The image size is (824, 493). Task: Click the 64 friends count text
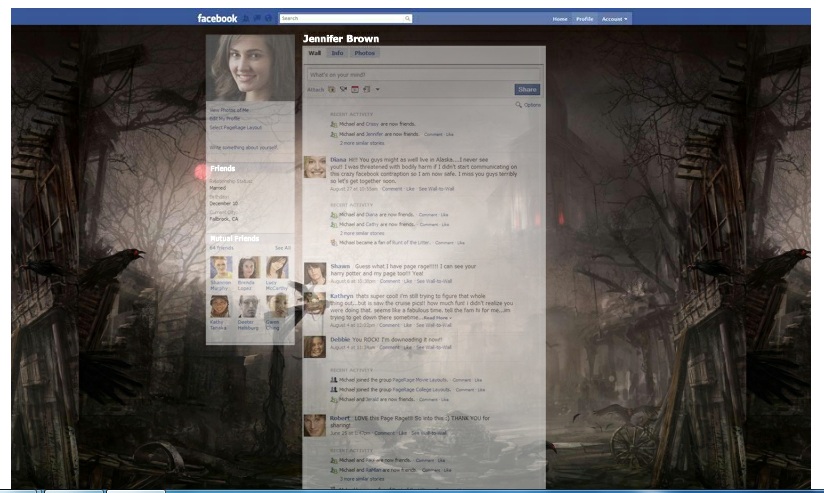click(221, 248)
